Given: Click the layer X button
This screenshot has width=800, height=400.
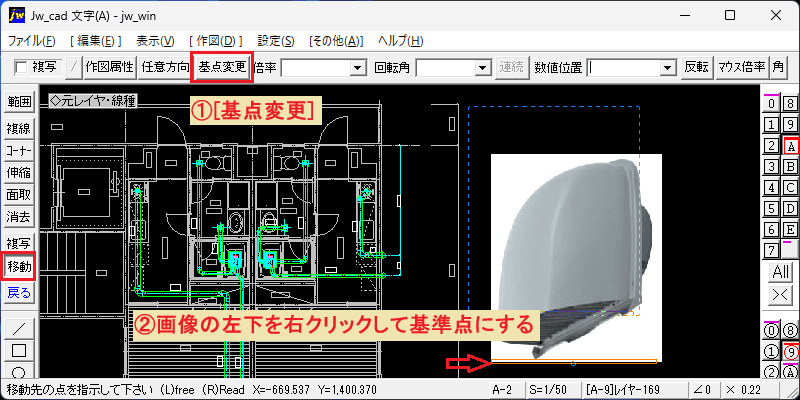Looking at the screenshot, I should point(781,294).
